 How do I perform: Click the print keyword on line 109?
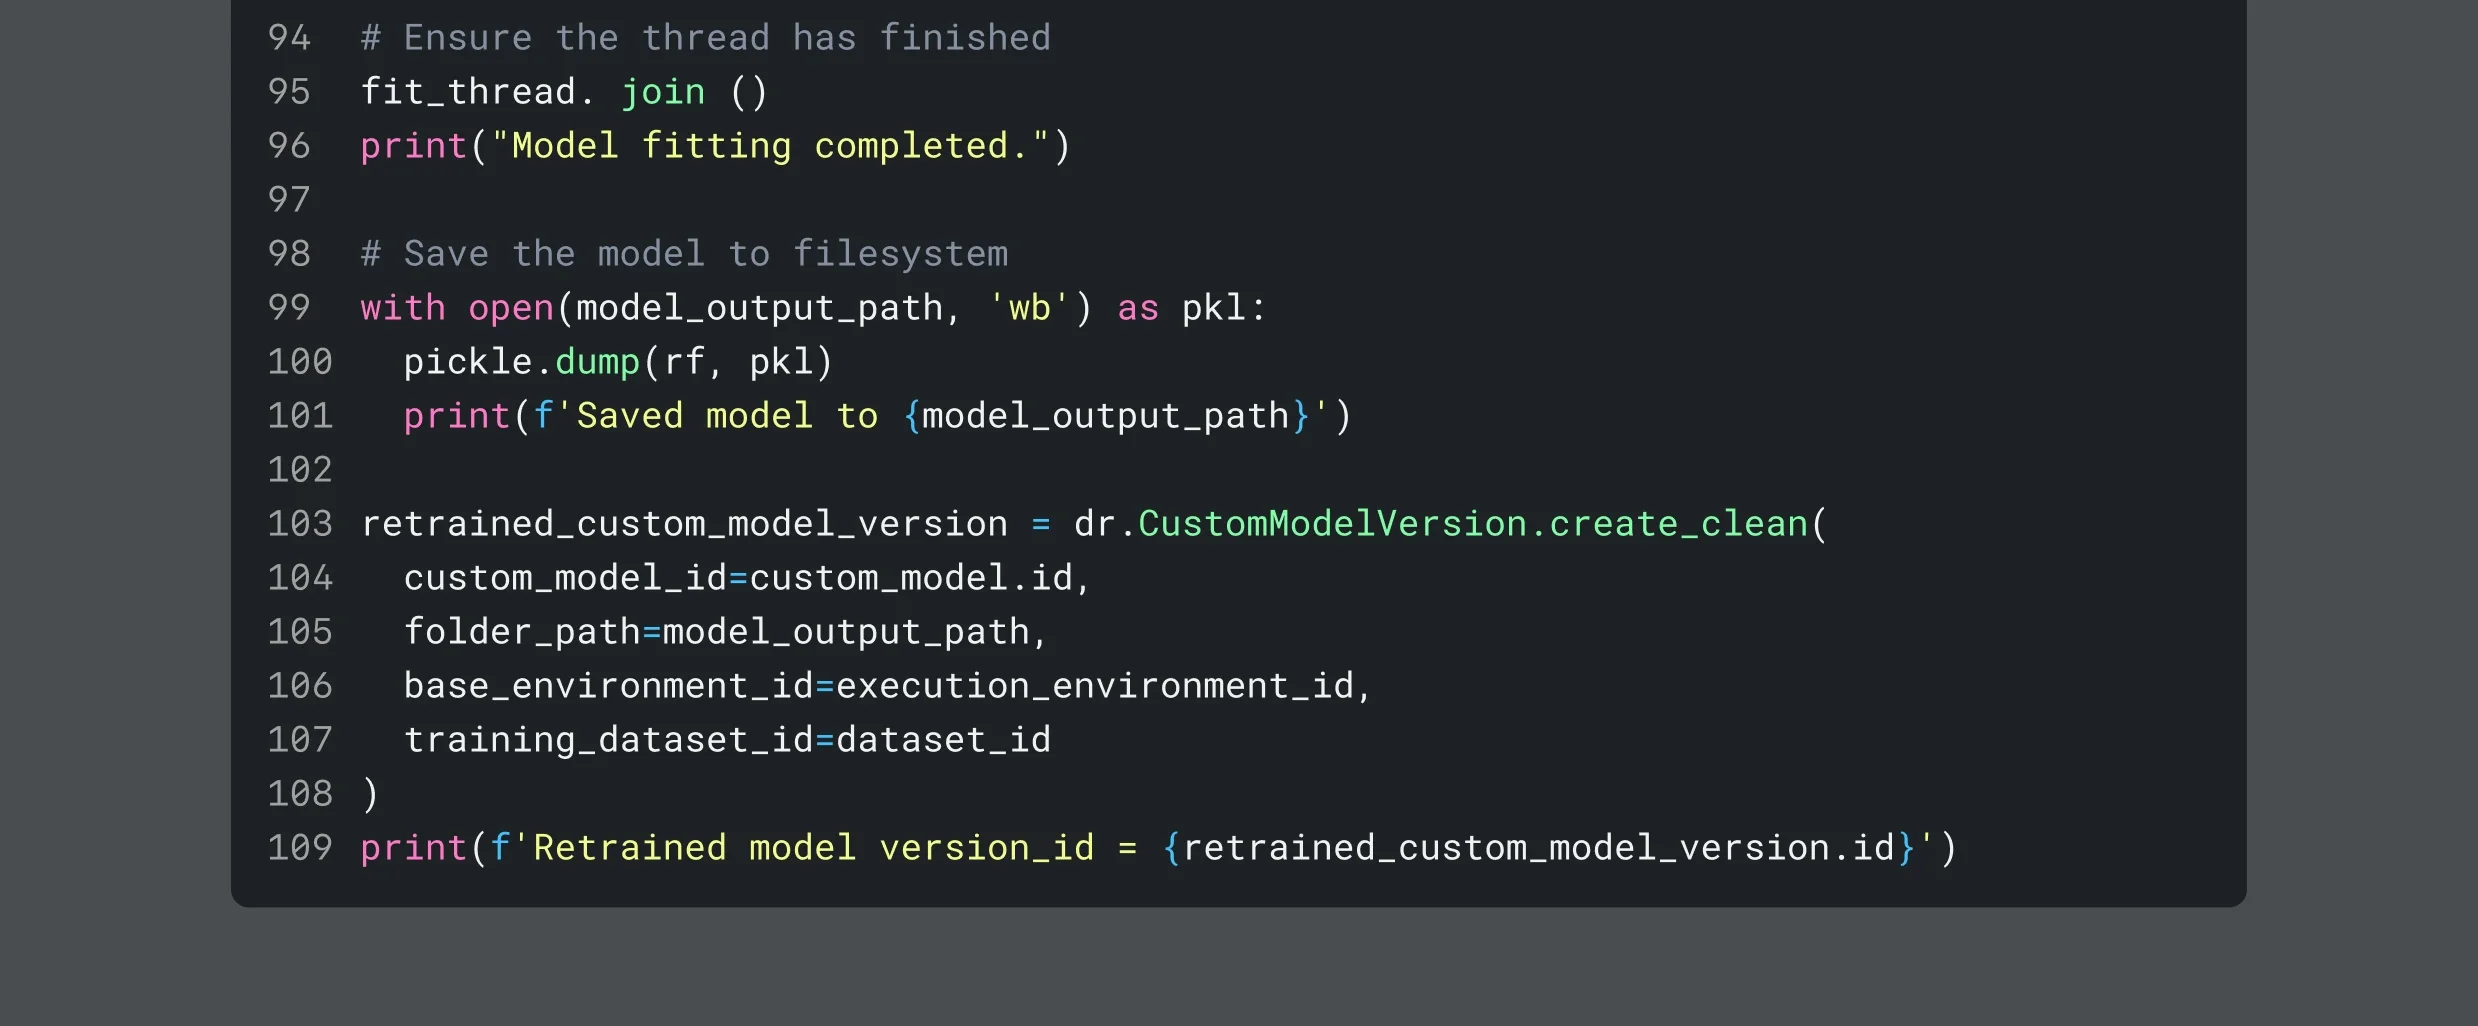[414, 848]
